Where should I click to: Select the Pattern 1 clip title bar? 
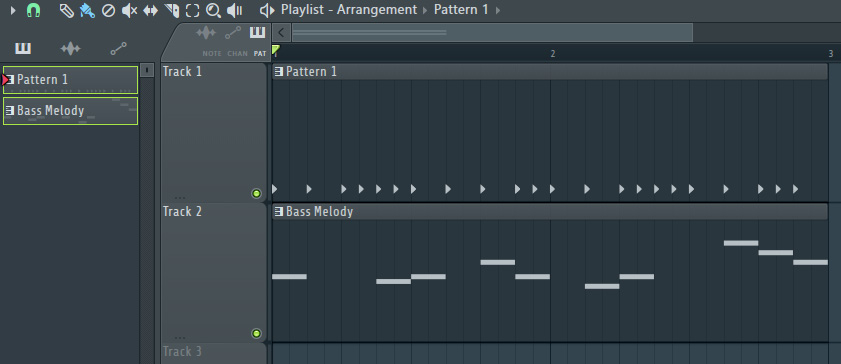[x=550, y=72]
